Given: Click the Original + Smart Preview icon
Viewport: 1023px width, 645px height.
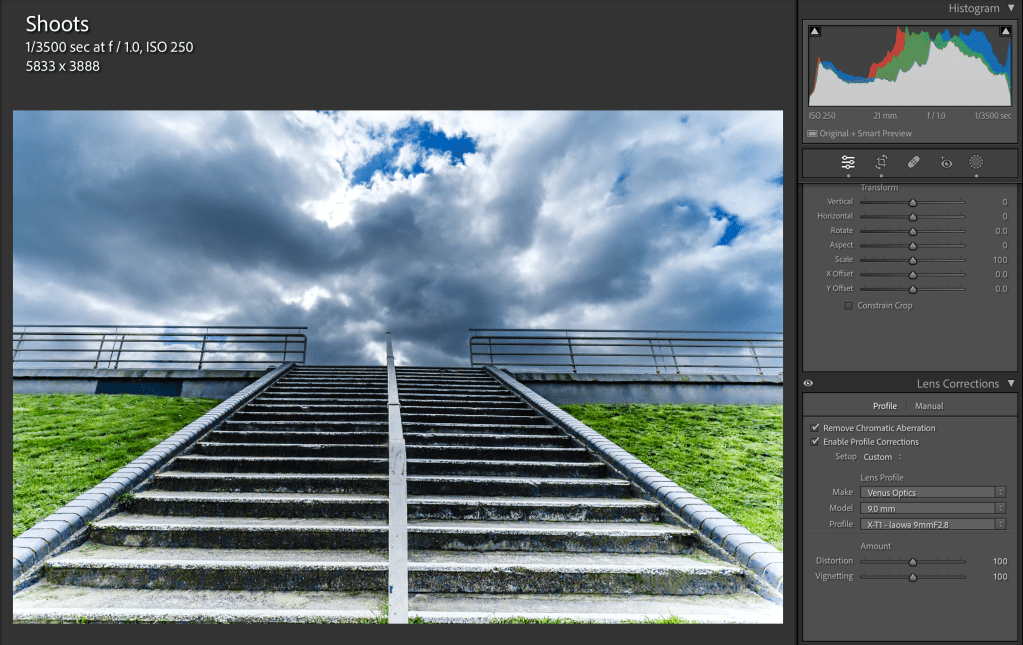Looking at the screenshot, I should [813, 133].
